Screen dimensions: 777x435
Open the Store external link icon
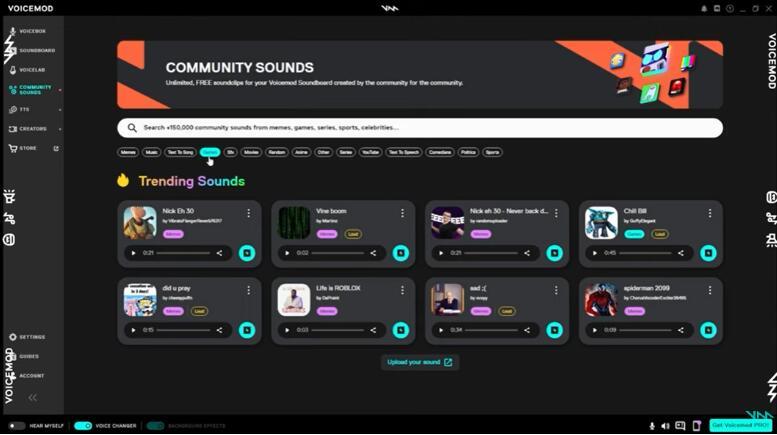click(x=56, y=148)
